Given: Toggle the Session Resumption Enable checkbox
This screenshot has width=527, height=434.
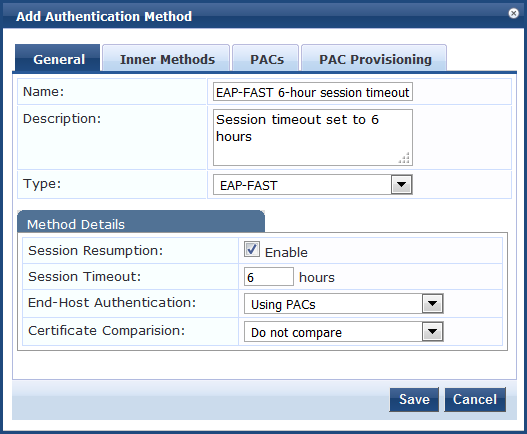Looking at the screenshot, I should [x=252, y=249].
